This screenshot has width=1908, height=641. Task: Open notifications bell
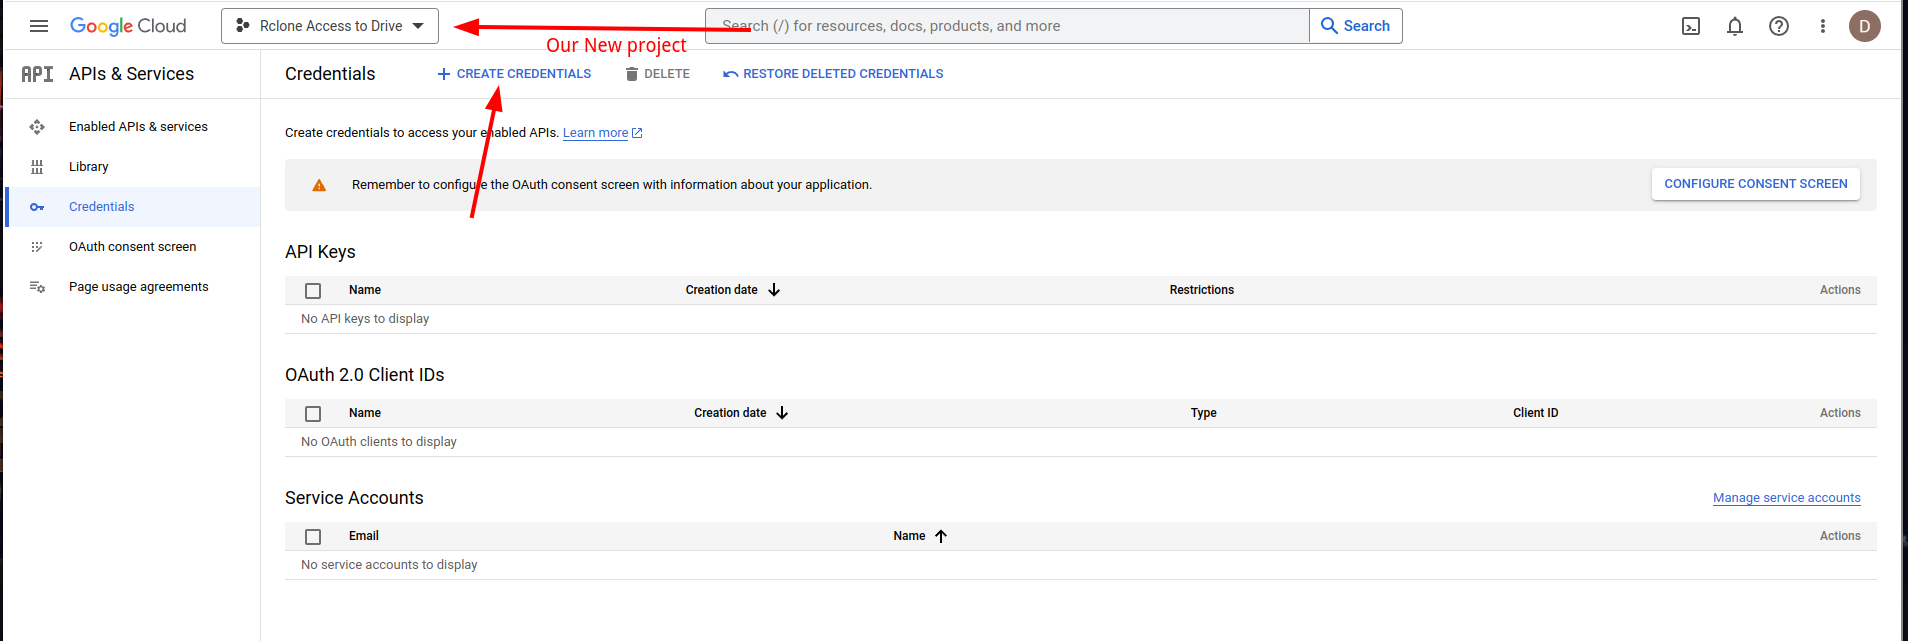coord(1735,26)
